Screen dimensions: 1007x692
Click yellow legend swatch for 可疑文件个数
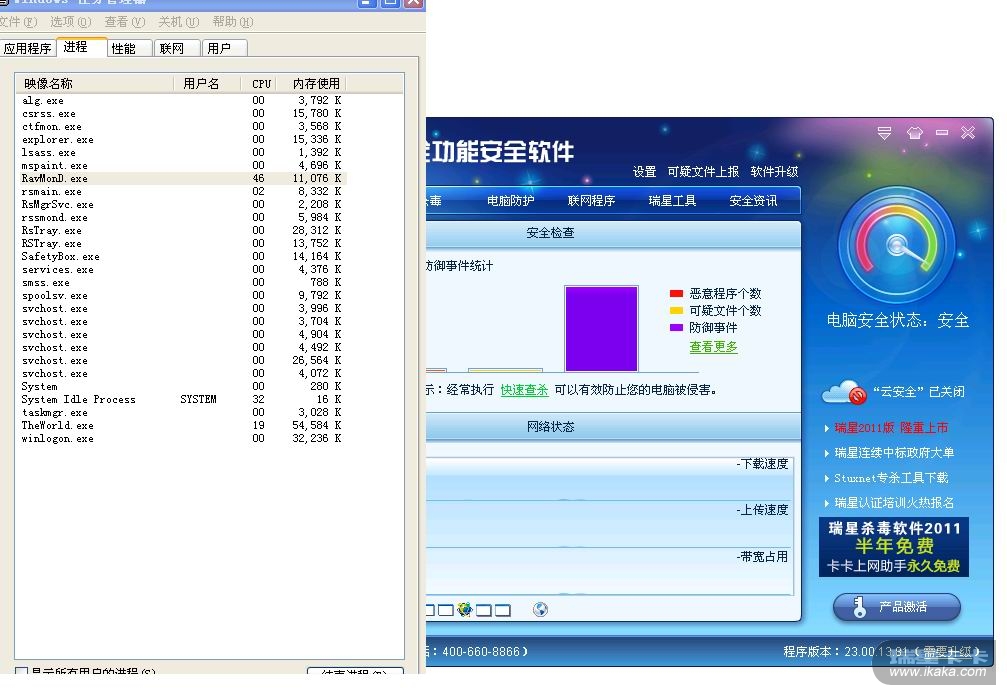(x=676, y=311)
